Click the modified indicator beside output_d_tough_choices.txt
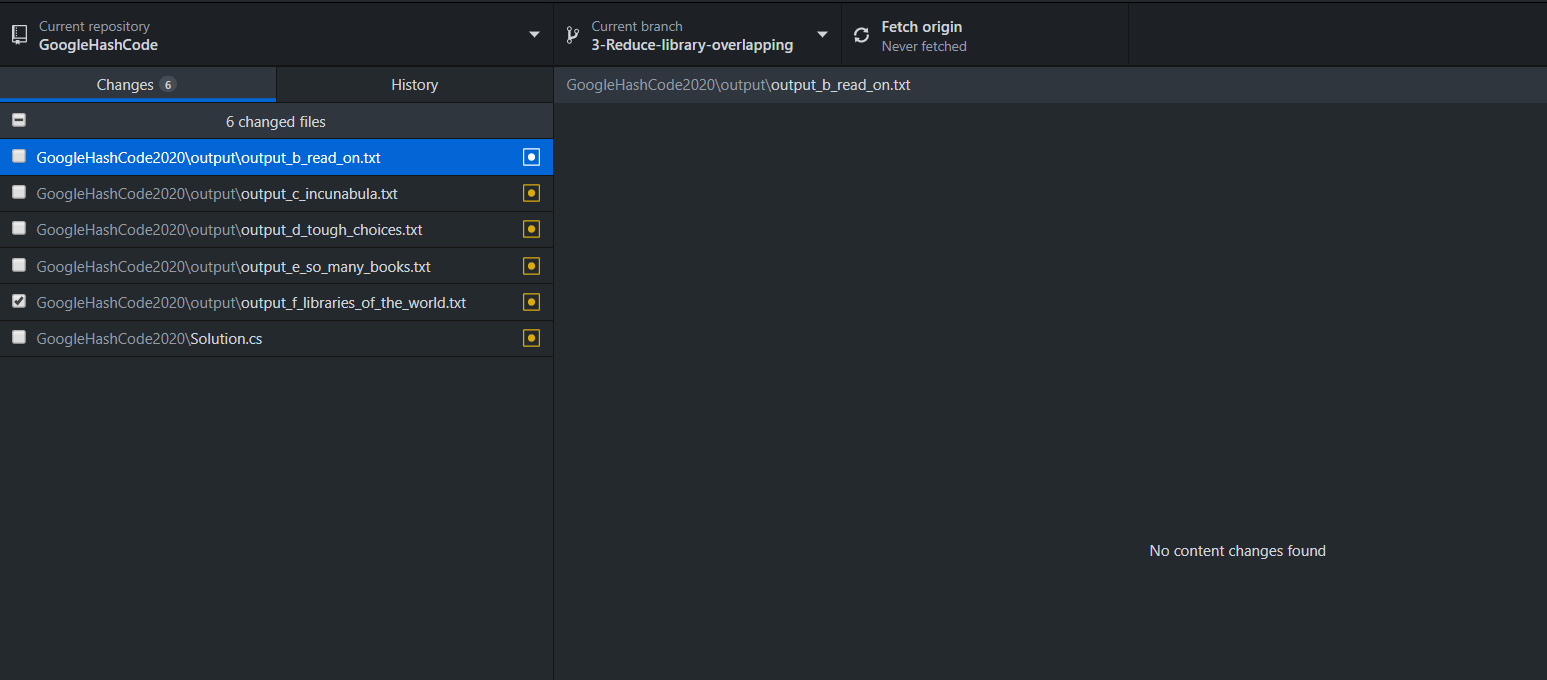The height and width of the screenshot is (680, 1547). tap(531, 229)
